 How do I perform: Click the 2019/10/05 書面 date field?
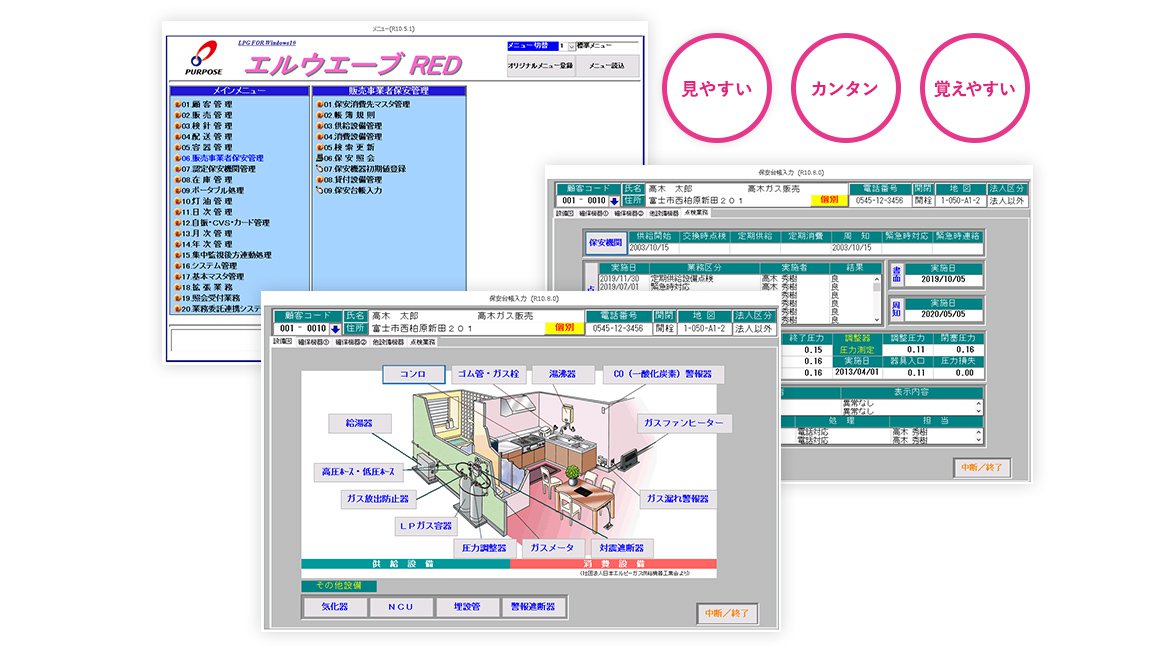click(x=943, y=280)
